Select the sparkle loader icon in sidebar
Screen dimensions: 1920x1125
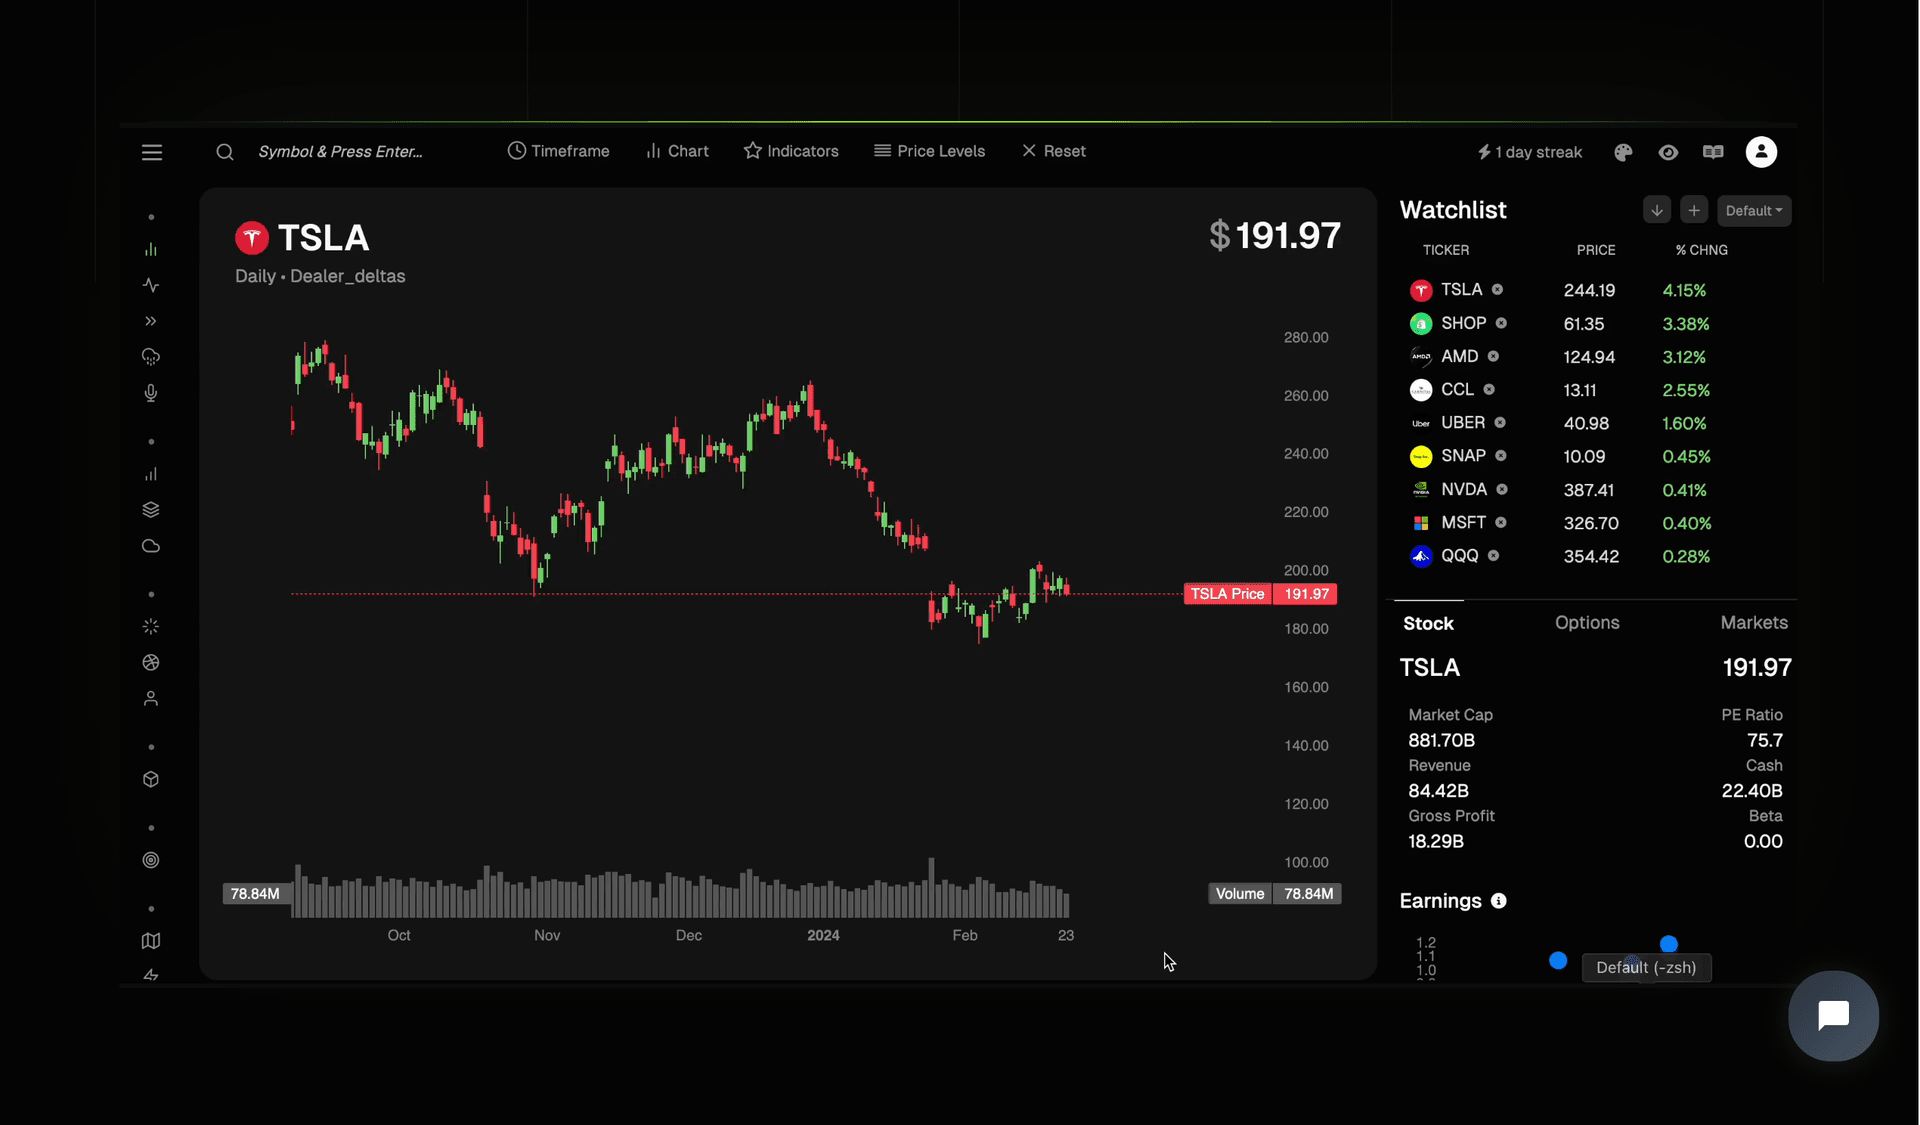[151, 627]
